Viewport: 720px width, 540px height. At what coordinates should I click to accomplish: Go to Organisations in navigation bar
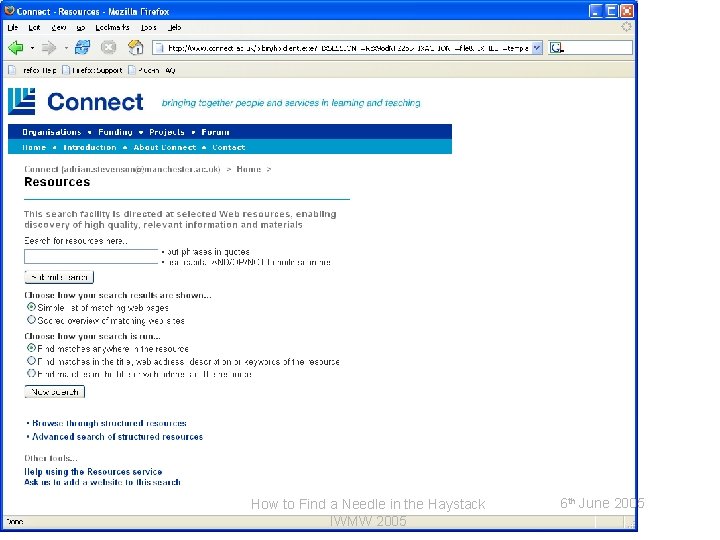[x=52, y=132]
